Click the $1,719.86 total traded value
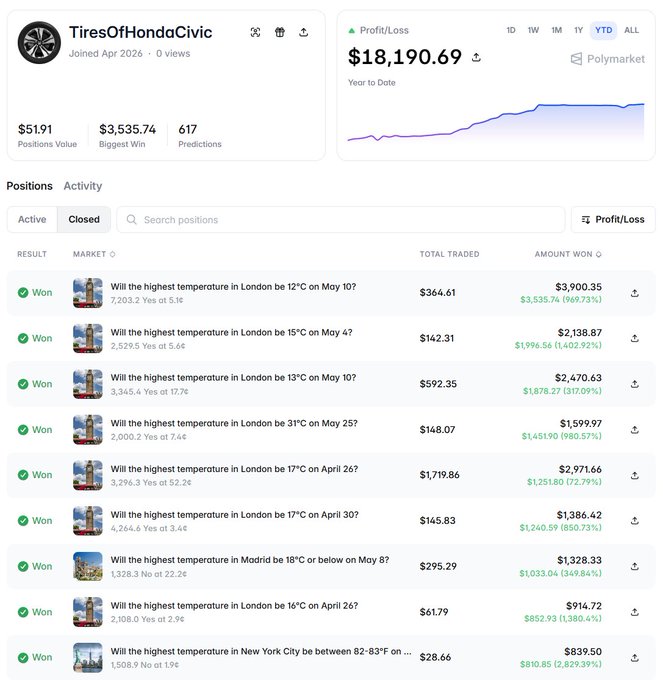The height and width of the screenshot is (680, 663). 439,475
